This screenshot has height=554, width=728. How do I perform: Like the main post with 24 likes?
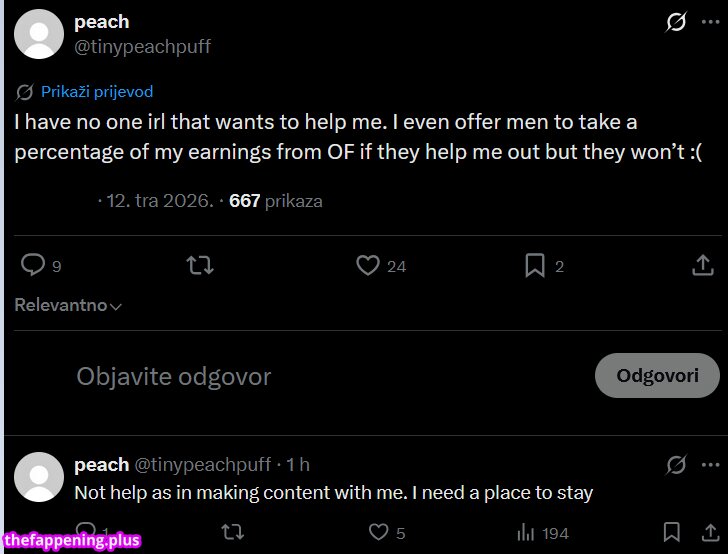[x=368, y=265]
